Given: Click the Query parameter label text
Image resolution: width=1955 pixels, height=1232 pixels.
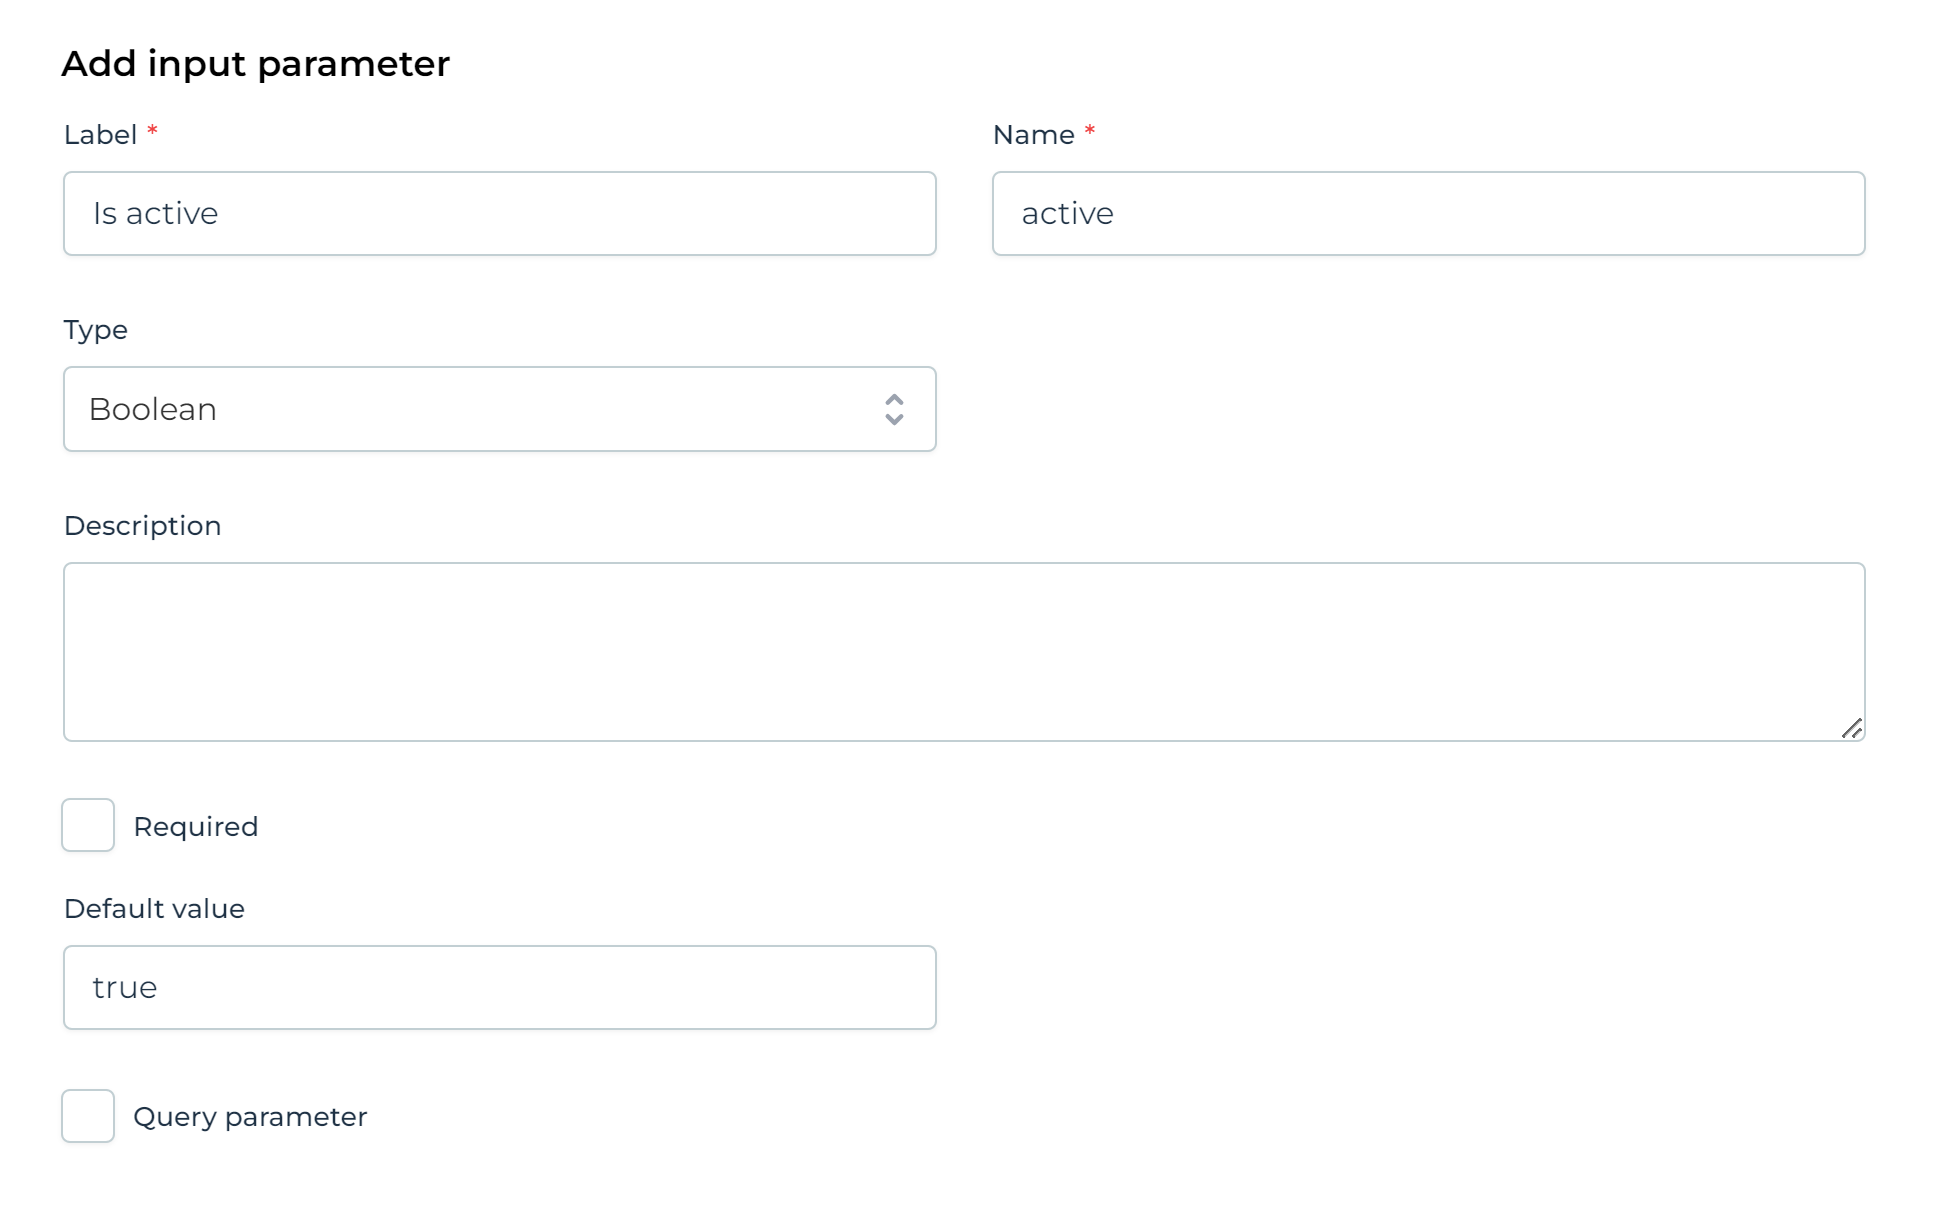Looking at the screenshot, I should (x=251, y=1116).
